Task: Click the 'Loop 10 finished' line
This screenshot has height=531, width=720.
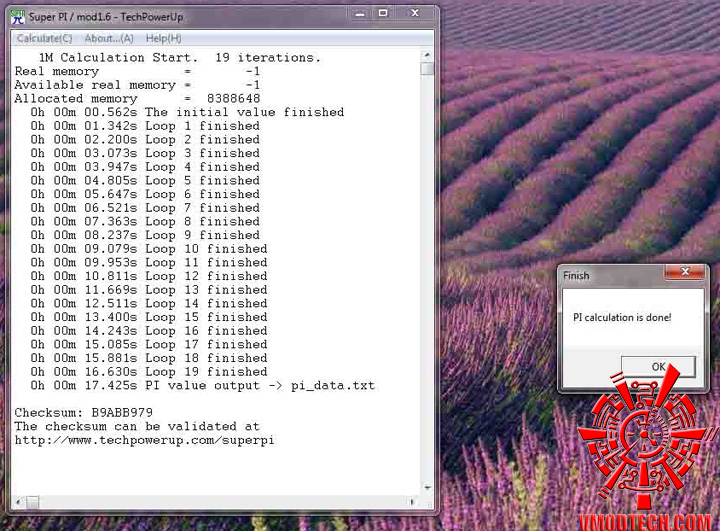Action: click(x=149, y=249)
